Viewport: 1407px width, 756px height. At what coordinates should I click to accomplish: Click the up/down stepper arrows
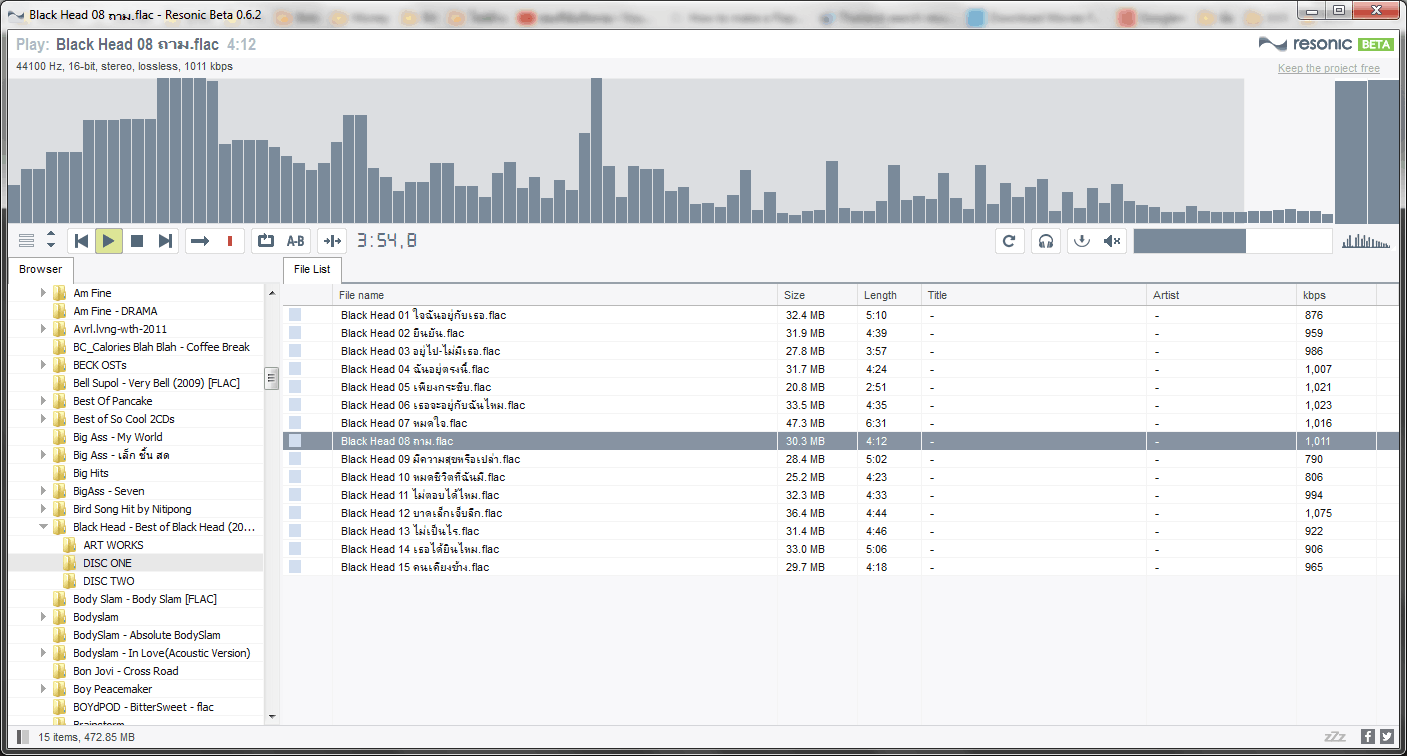pos(51,241)
